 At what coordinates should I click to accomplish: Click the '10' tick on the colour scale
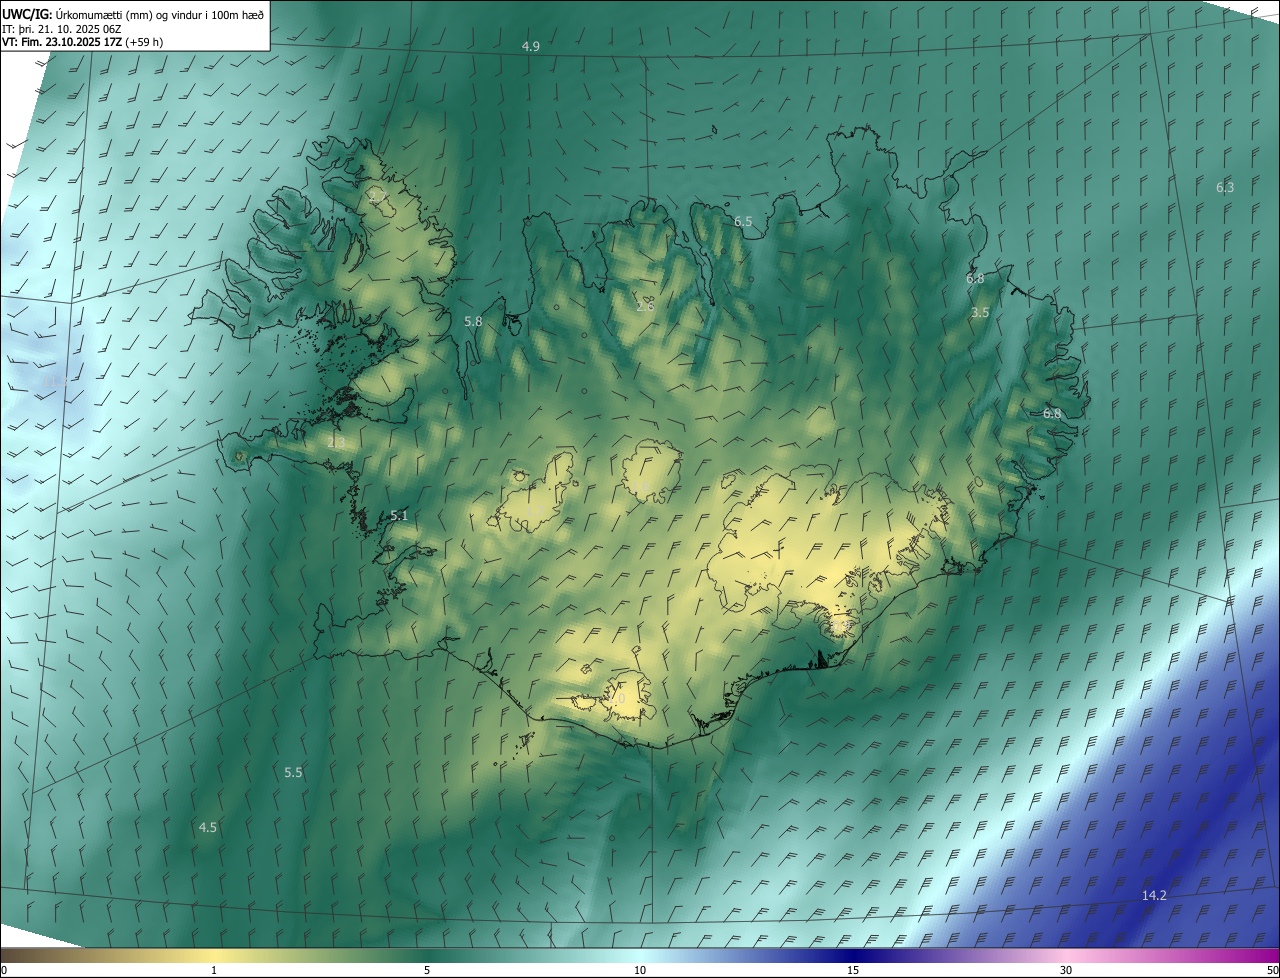point(640,970)
